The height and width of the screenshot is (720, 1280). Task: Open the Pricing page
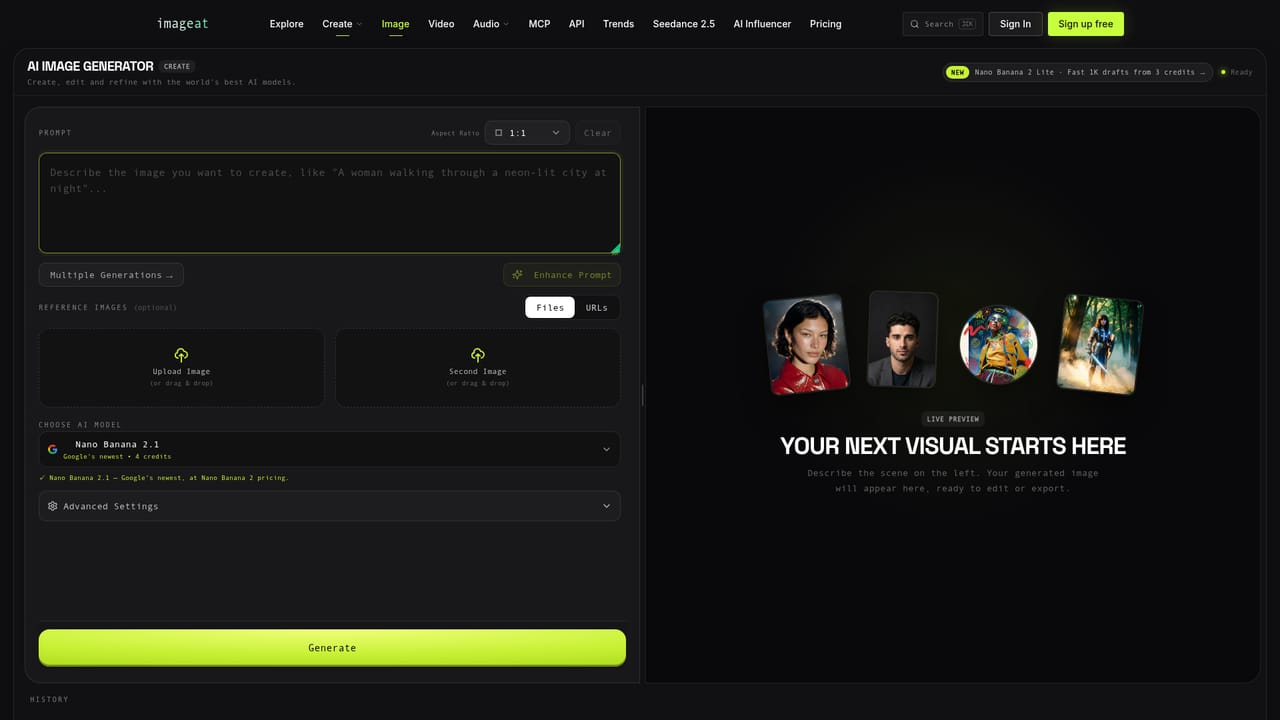tap(825, 24)
